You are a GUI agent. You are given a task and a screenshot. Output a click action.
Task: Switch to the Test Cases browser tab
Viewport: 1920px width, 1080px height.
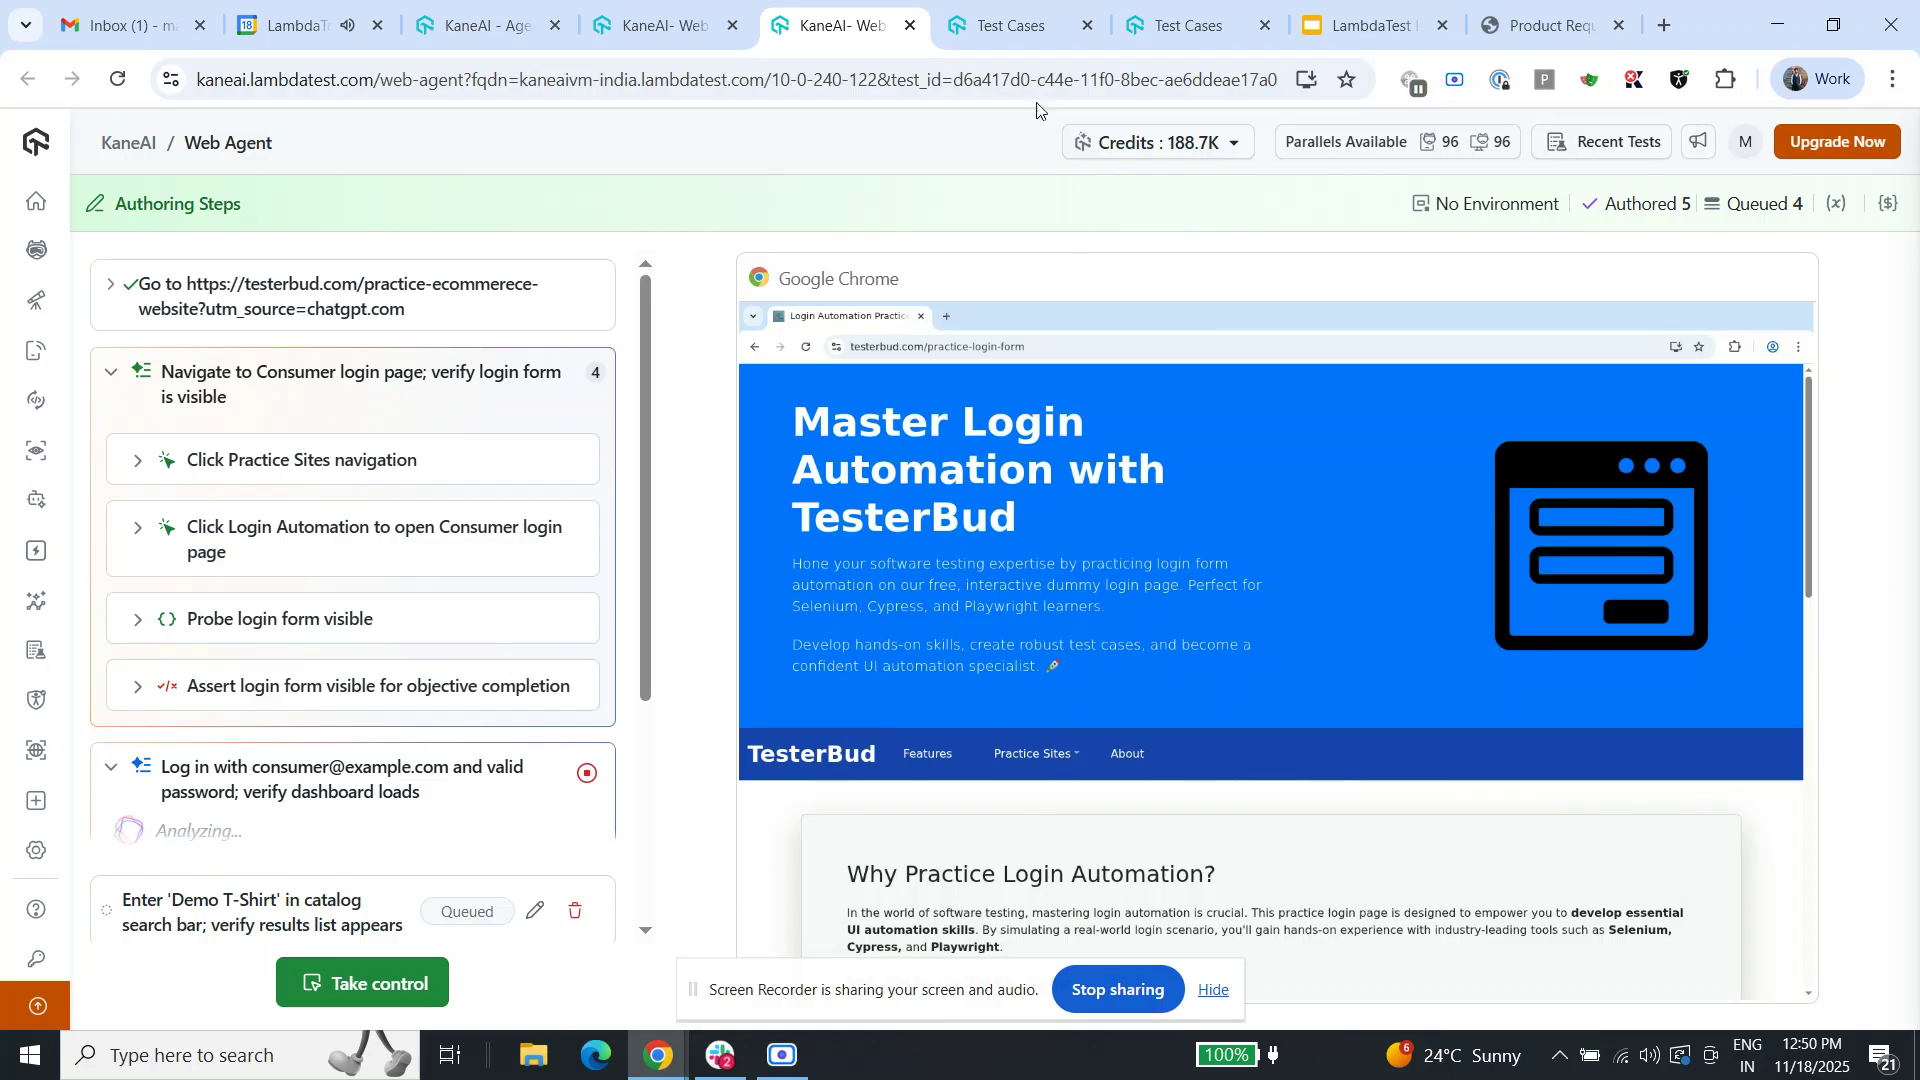tap(1010, 25)
